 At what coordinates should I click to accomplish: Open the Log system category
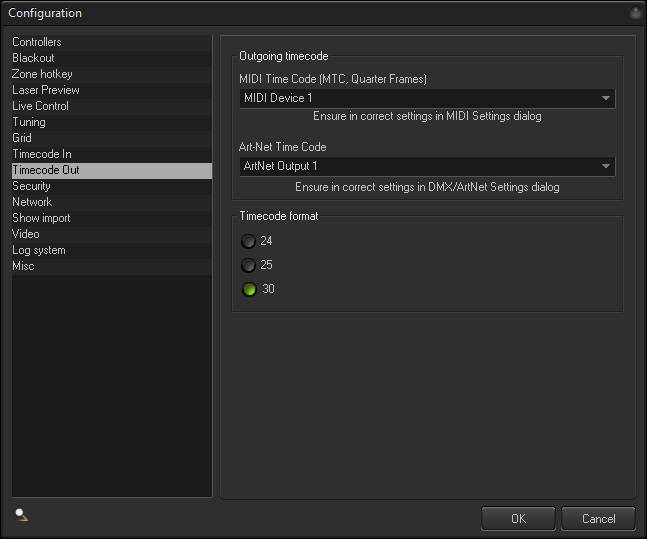tap(39, 250)
